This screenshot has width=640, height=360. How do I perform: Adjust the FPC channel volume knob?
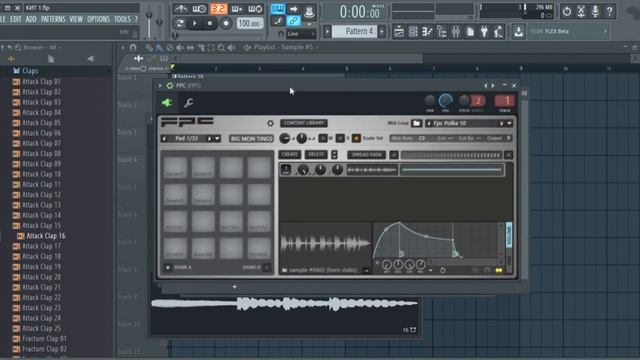tap(445, 100)
